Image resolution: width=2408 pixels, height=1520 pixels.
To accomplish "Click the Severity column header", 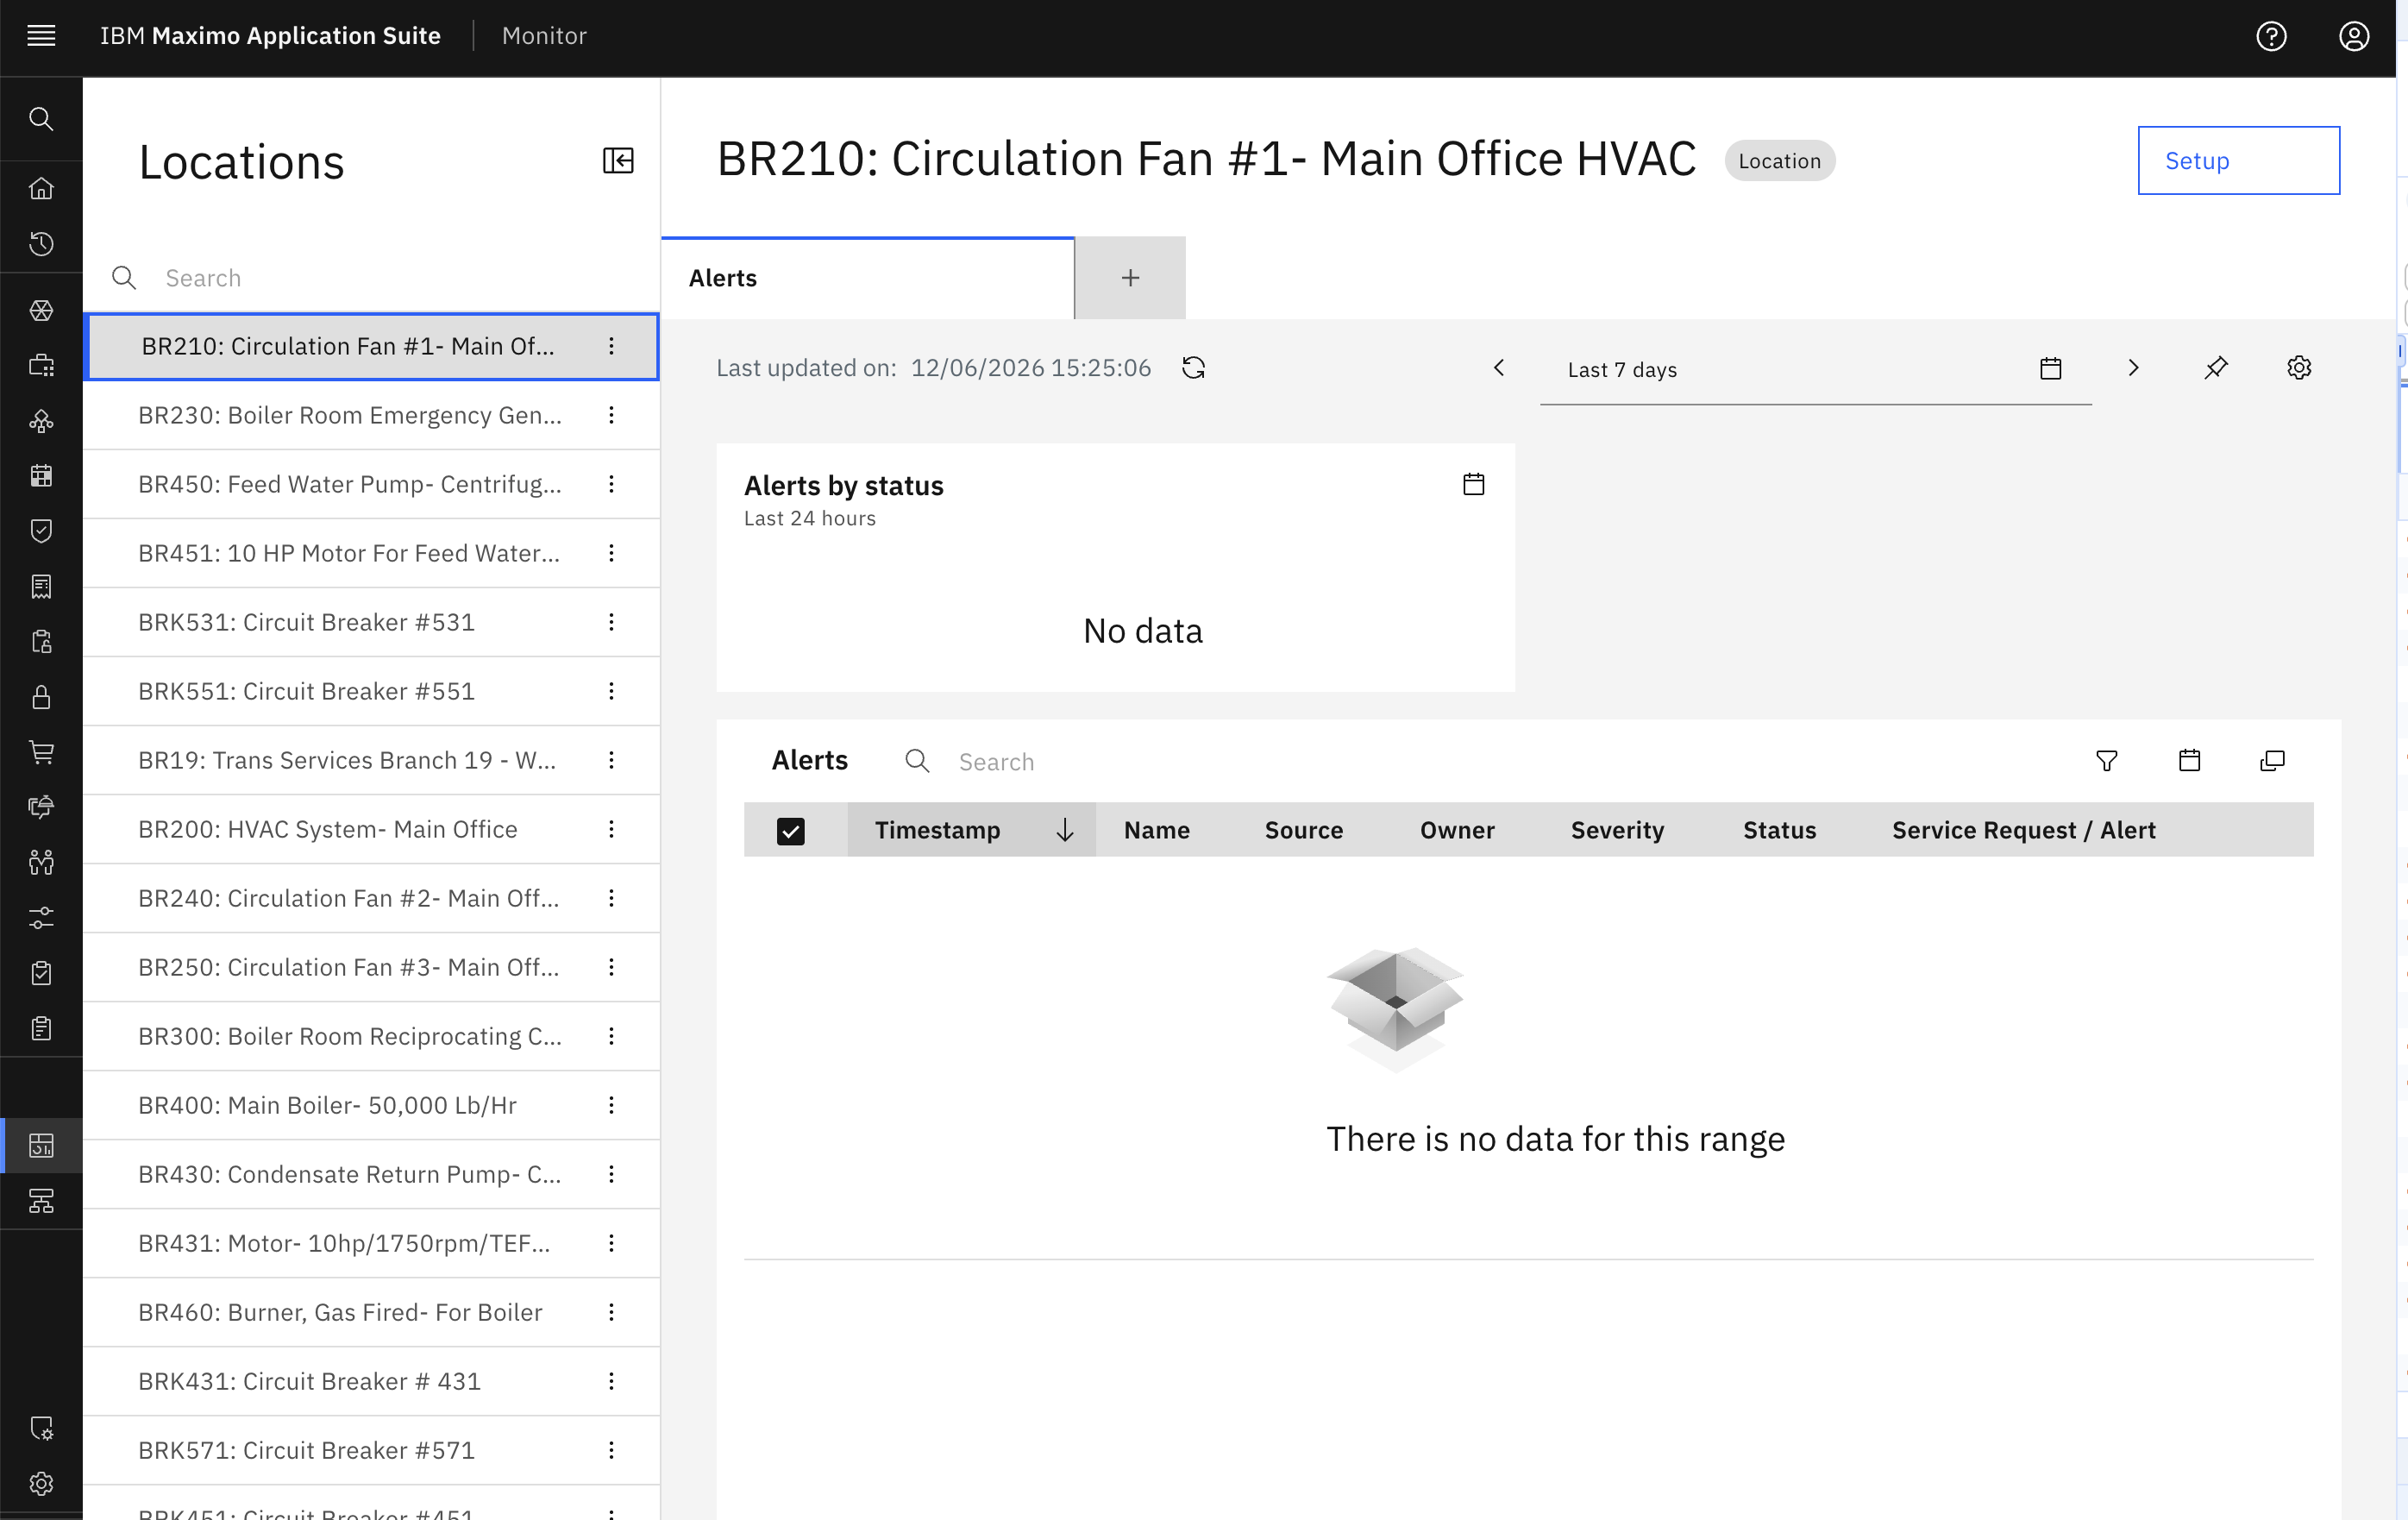I will point(1617,830).
